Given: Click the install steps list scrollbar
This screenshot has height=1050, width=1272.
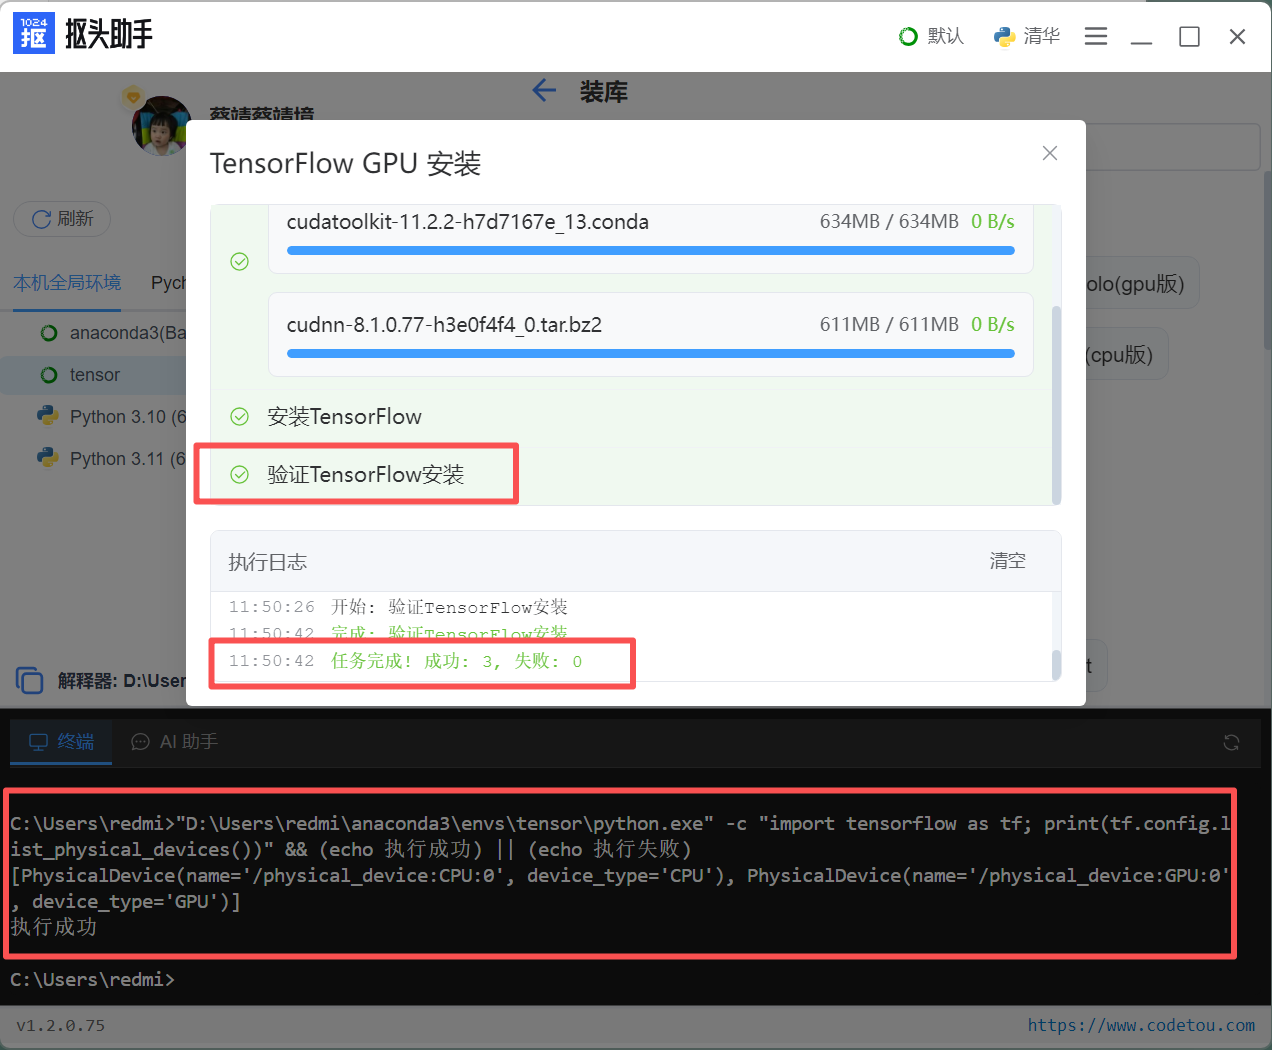Looking at the screenshot, I should 1056,405.
